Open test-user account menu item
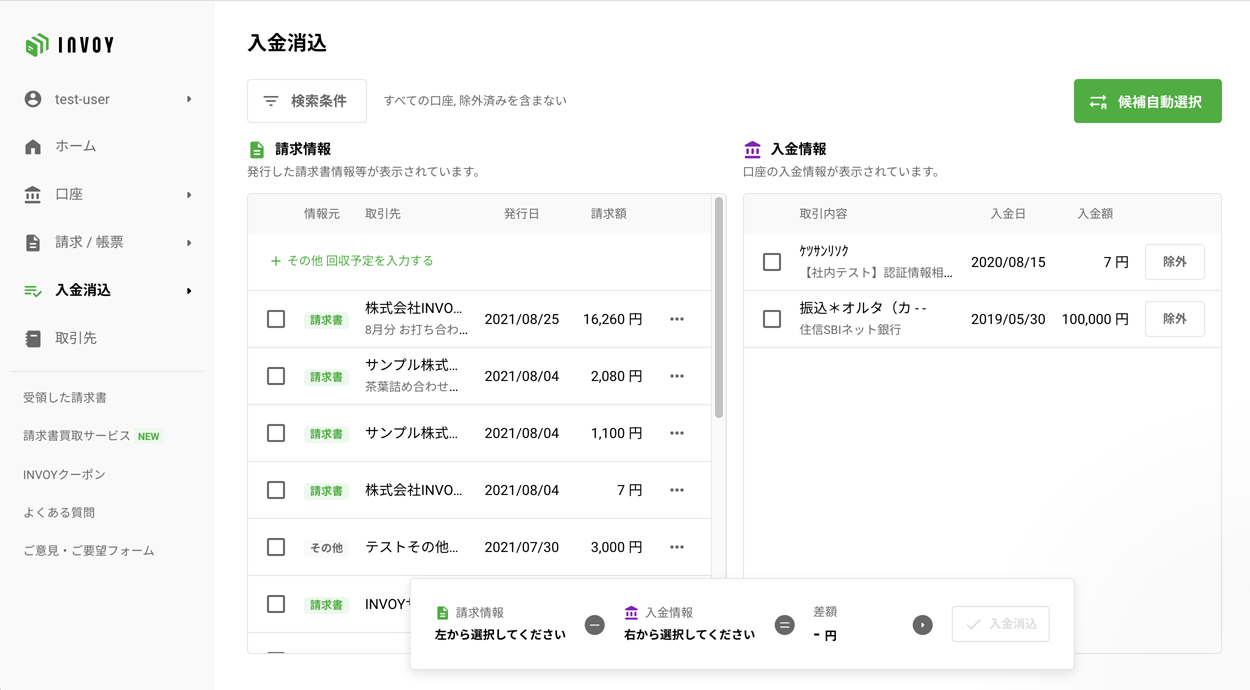Viewport: 1250px width, 690px height. pos(82,99)
